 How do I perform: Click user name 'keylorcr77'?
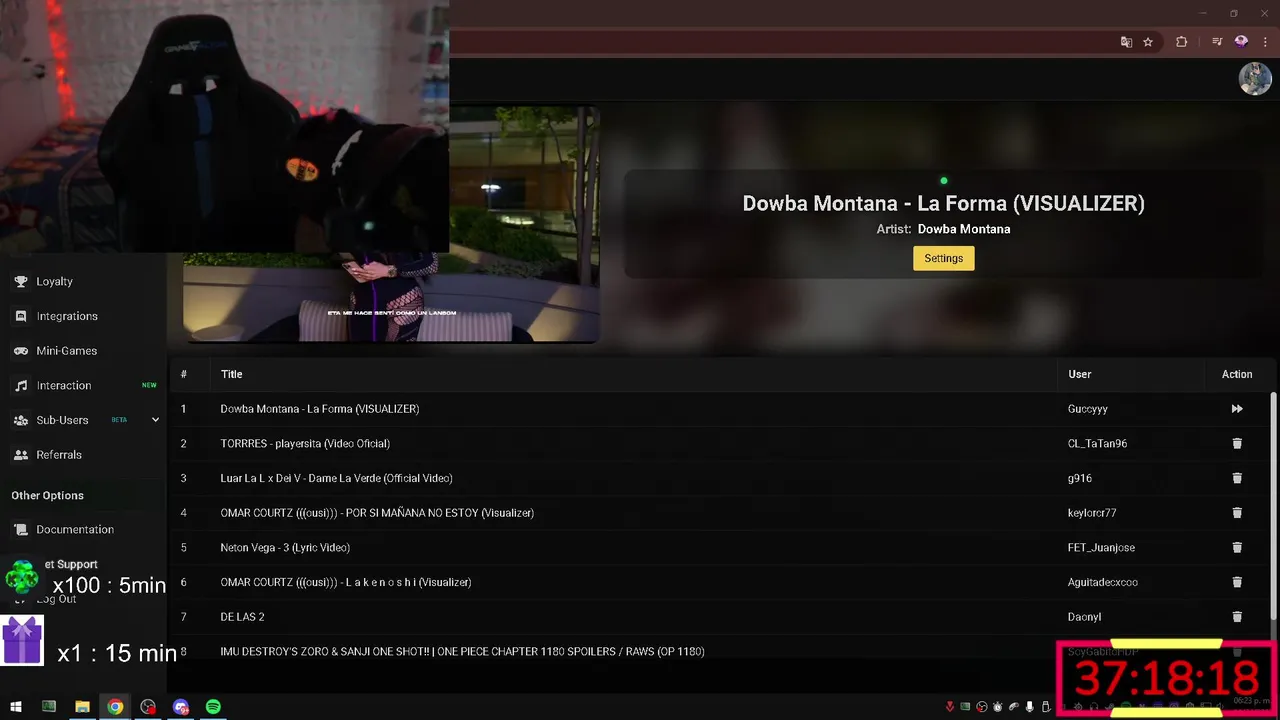point(1092,513)
